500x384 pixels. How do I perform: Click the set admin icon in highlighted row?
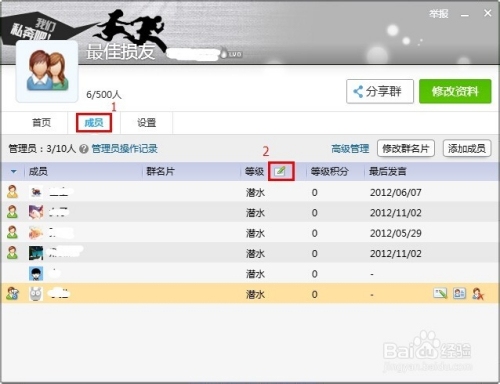point(459,293)
